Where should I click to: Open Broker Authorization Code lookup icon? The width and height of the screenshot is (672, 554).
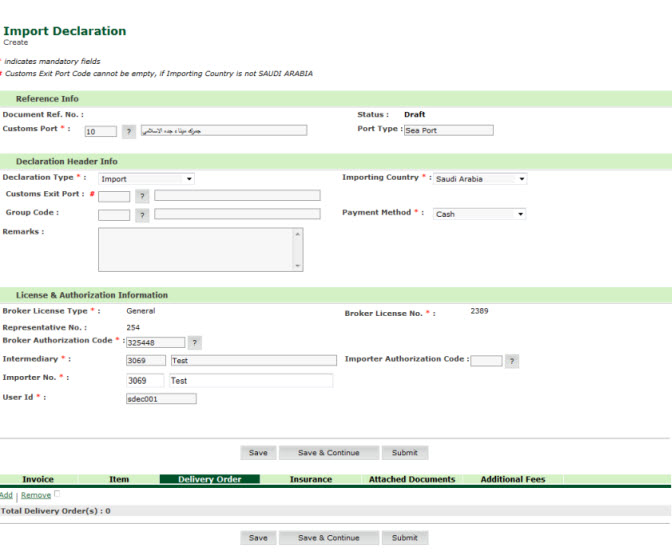(x=194, y=342)
